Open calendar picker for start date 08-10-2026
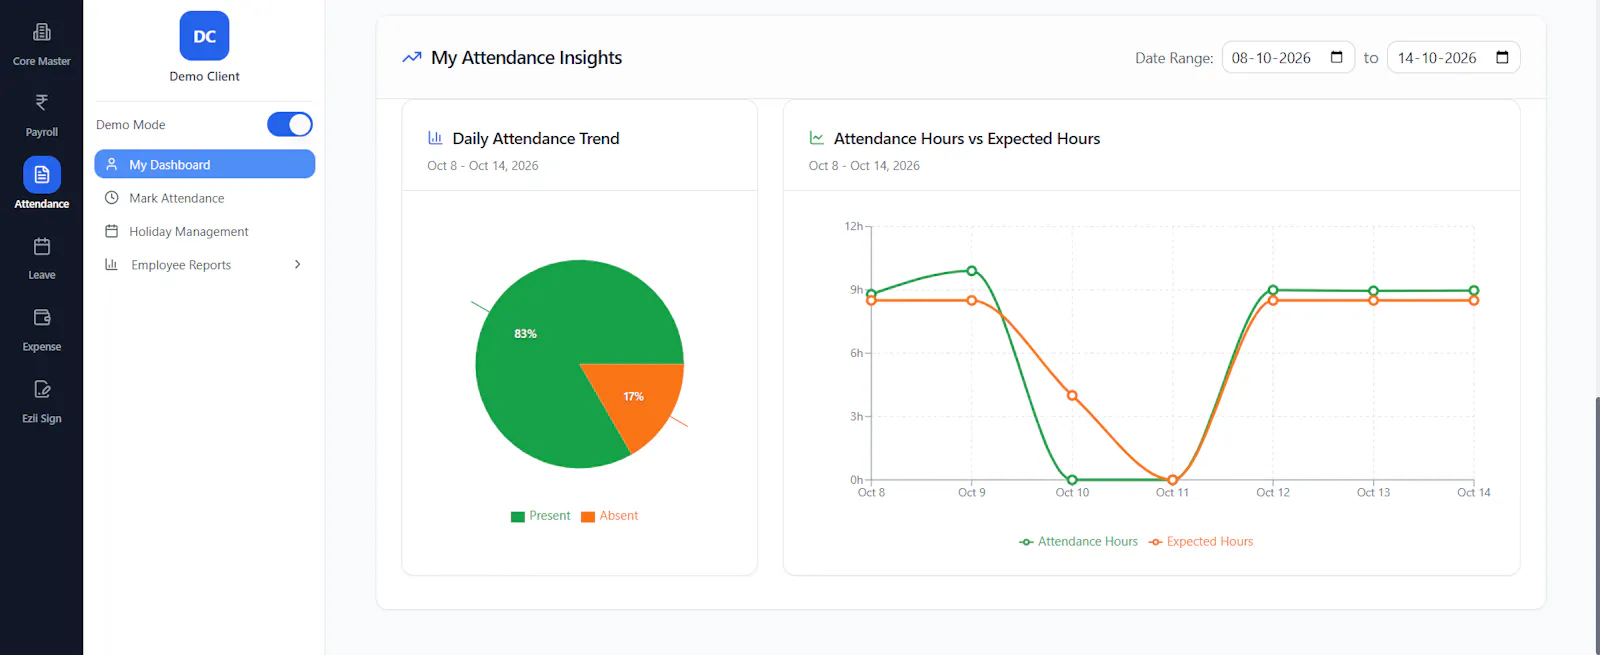Image resolution: width=1600 pixels, height=655 pixels. pos(1337,57)
